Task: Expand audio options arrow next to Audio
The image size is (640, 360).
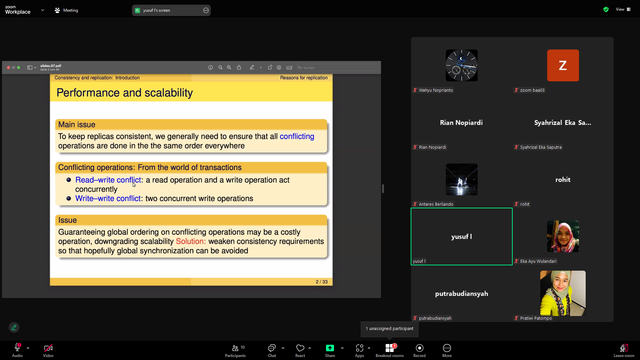Action: point(28,348)
